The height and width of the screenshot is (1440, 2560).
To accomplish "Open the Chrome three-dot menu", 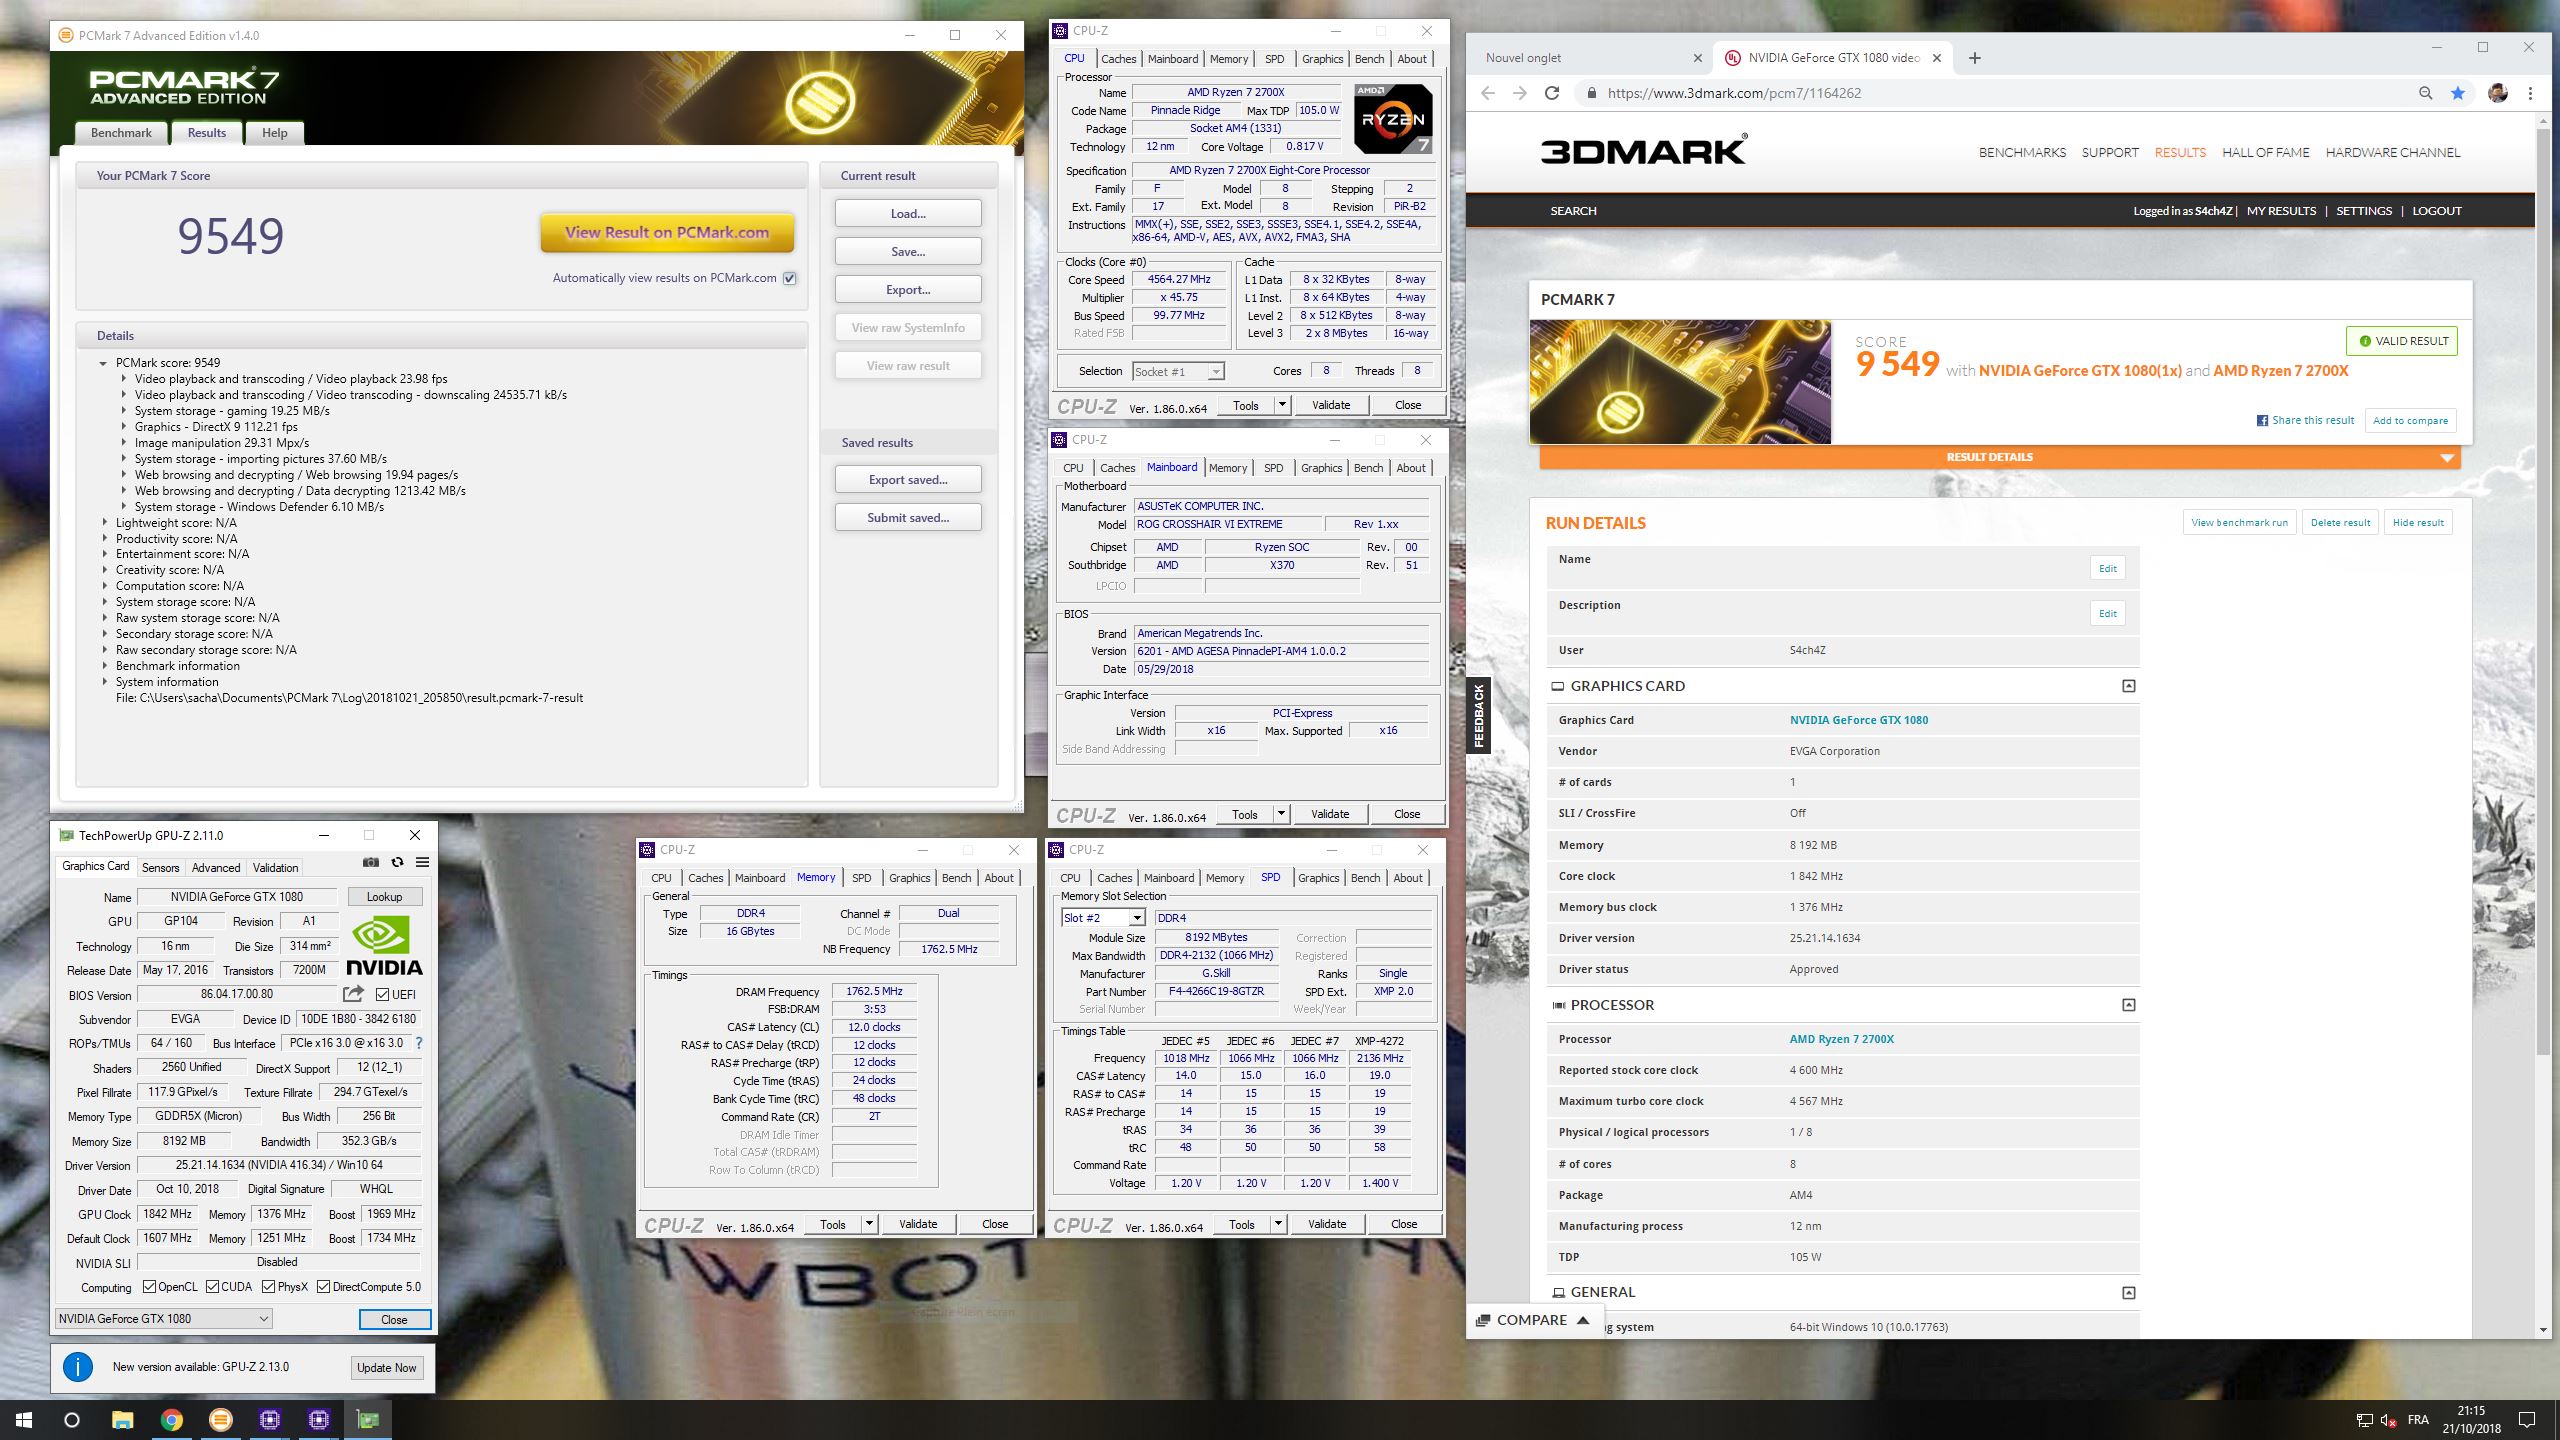I will pyautogui.click(x=2531, y=93).
